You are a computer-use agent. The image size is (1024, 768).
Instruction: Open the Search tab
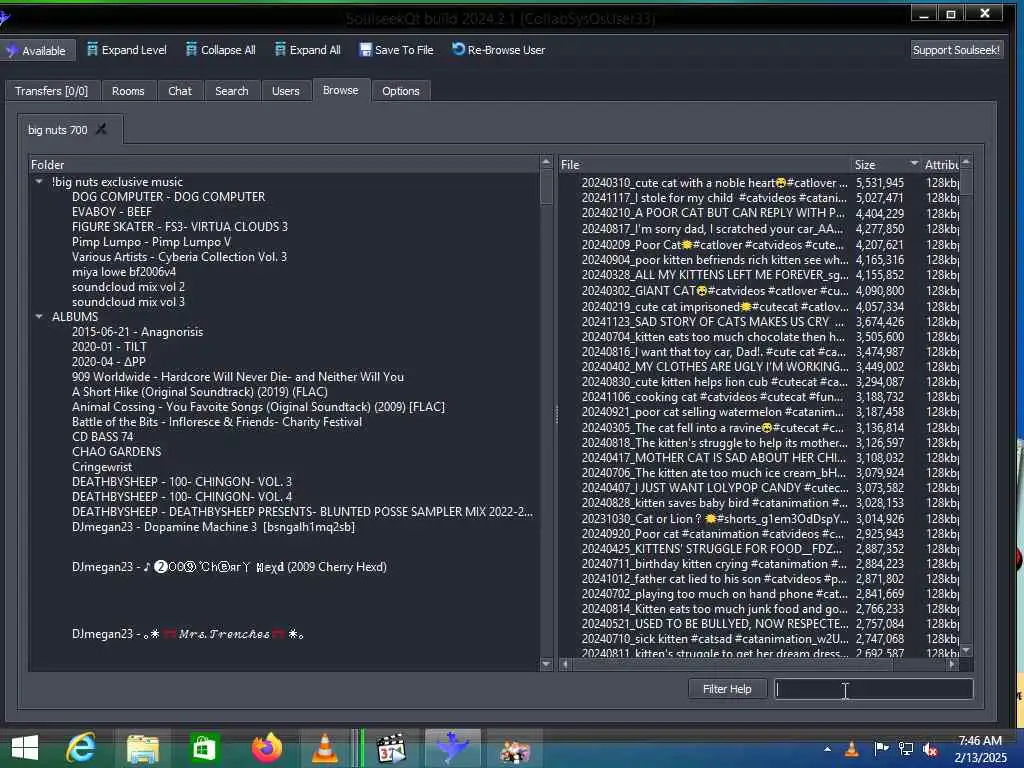coord(232,91)
